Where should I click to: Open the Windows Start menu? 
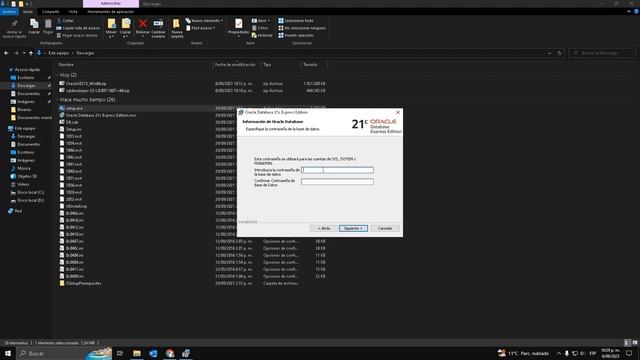tap(8, 353)
